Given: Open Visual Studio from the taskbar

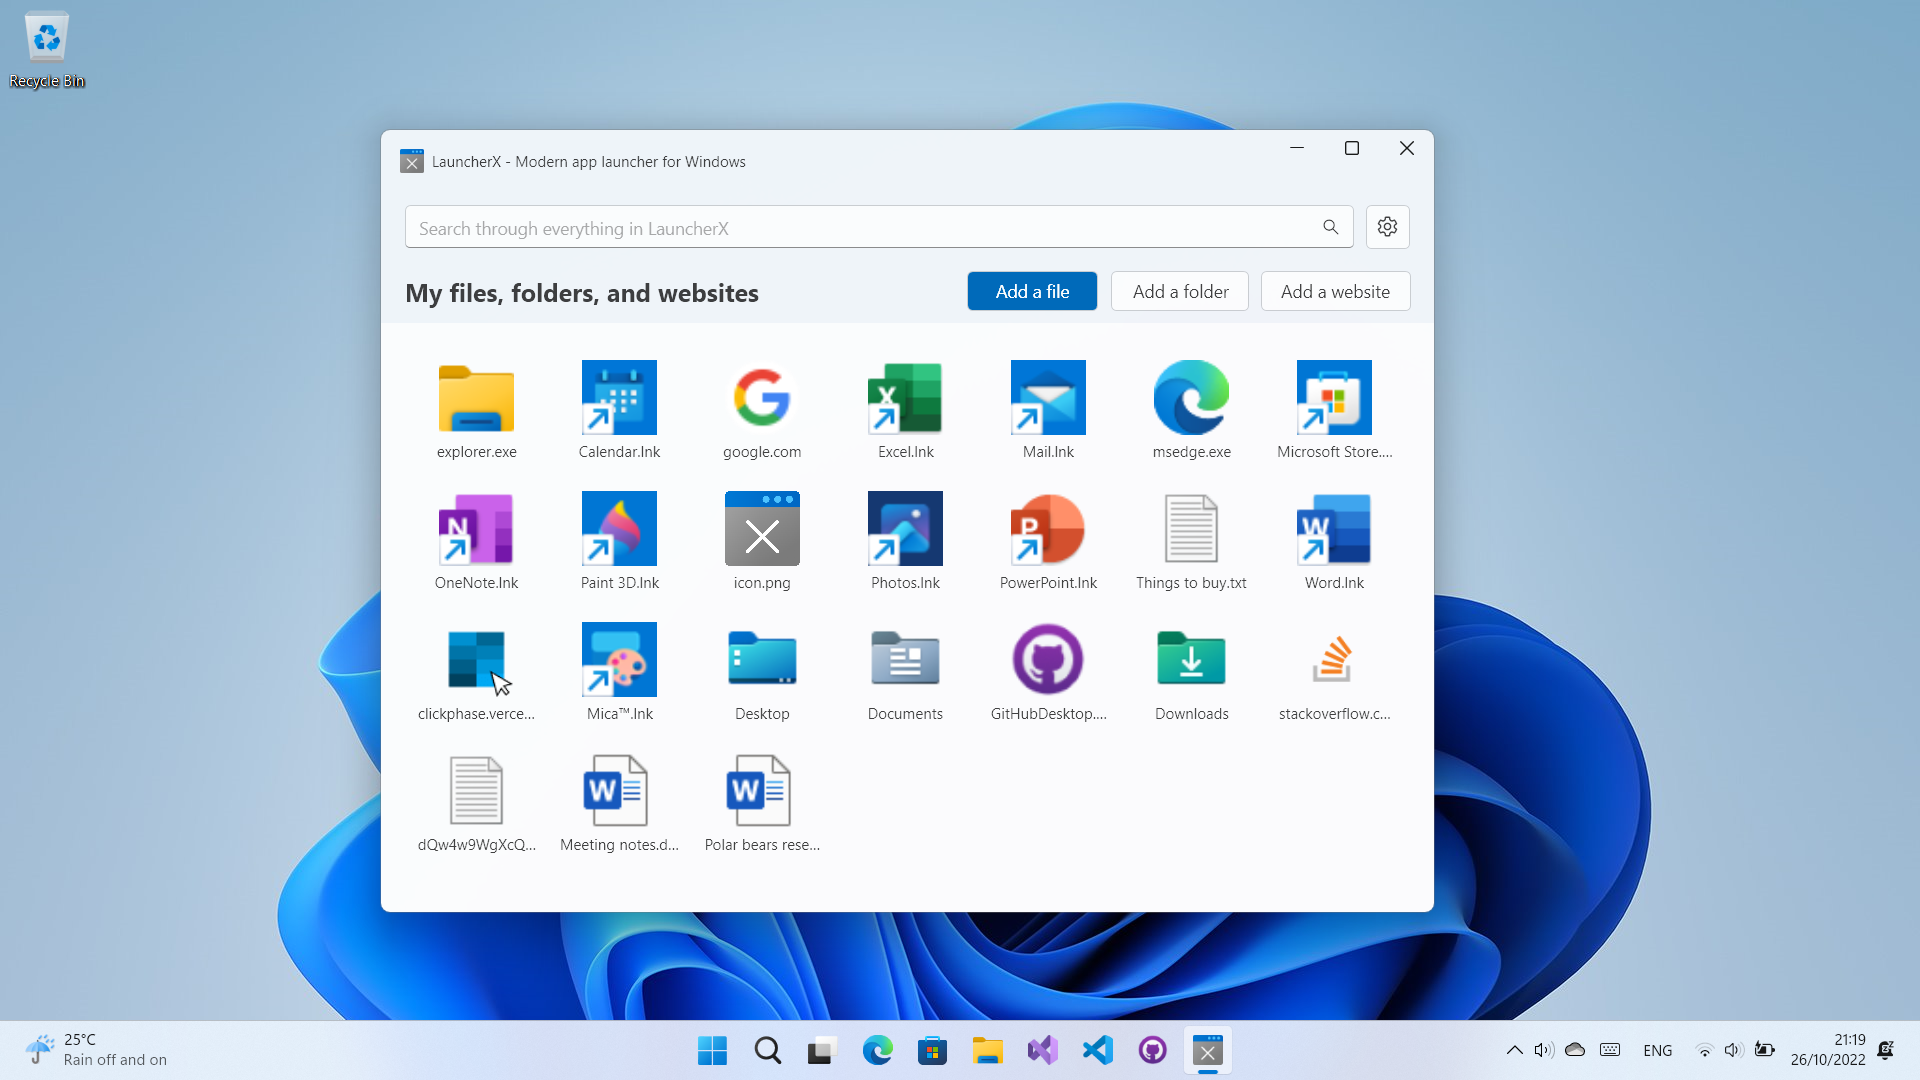Looking at the screenshot, I should click(1042, 1050).
